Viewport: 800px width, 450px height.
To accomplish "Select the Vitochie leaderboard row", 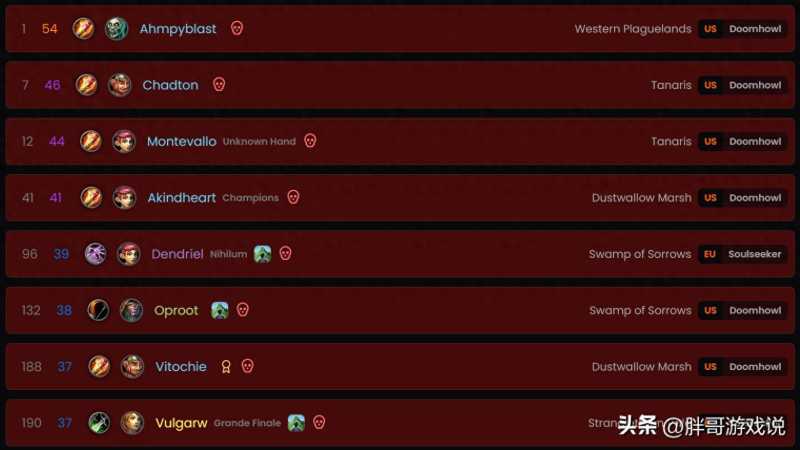I will tap(400, 366).
